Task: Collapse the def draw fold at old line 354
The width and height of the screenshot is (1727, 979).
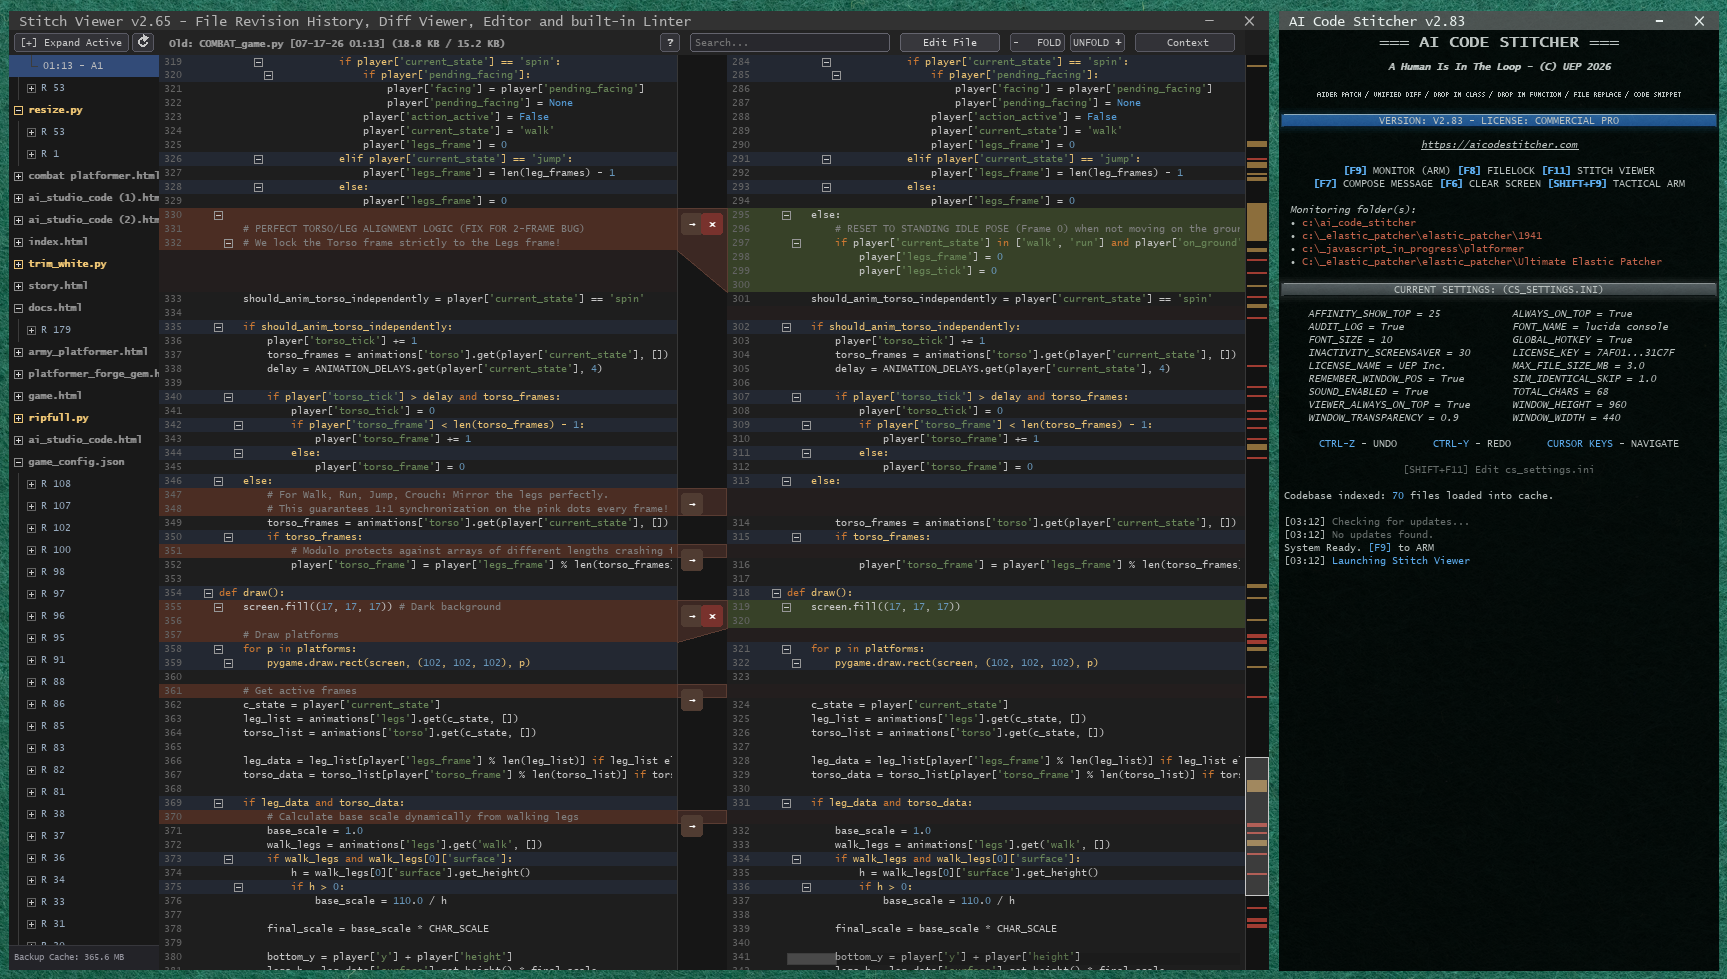Action: coord(208,593)
